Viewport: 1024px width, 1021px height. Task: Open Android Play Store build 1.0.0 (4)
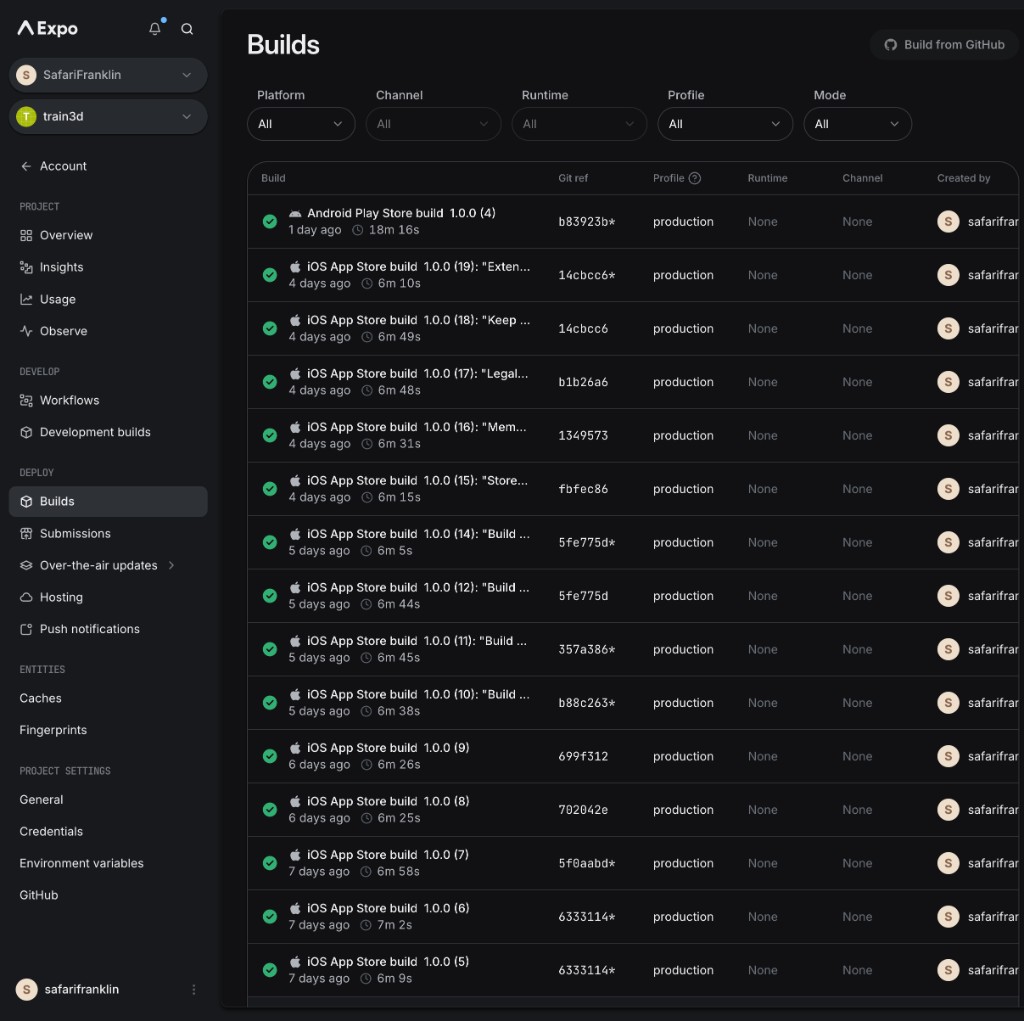[x=401, y=214]
